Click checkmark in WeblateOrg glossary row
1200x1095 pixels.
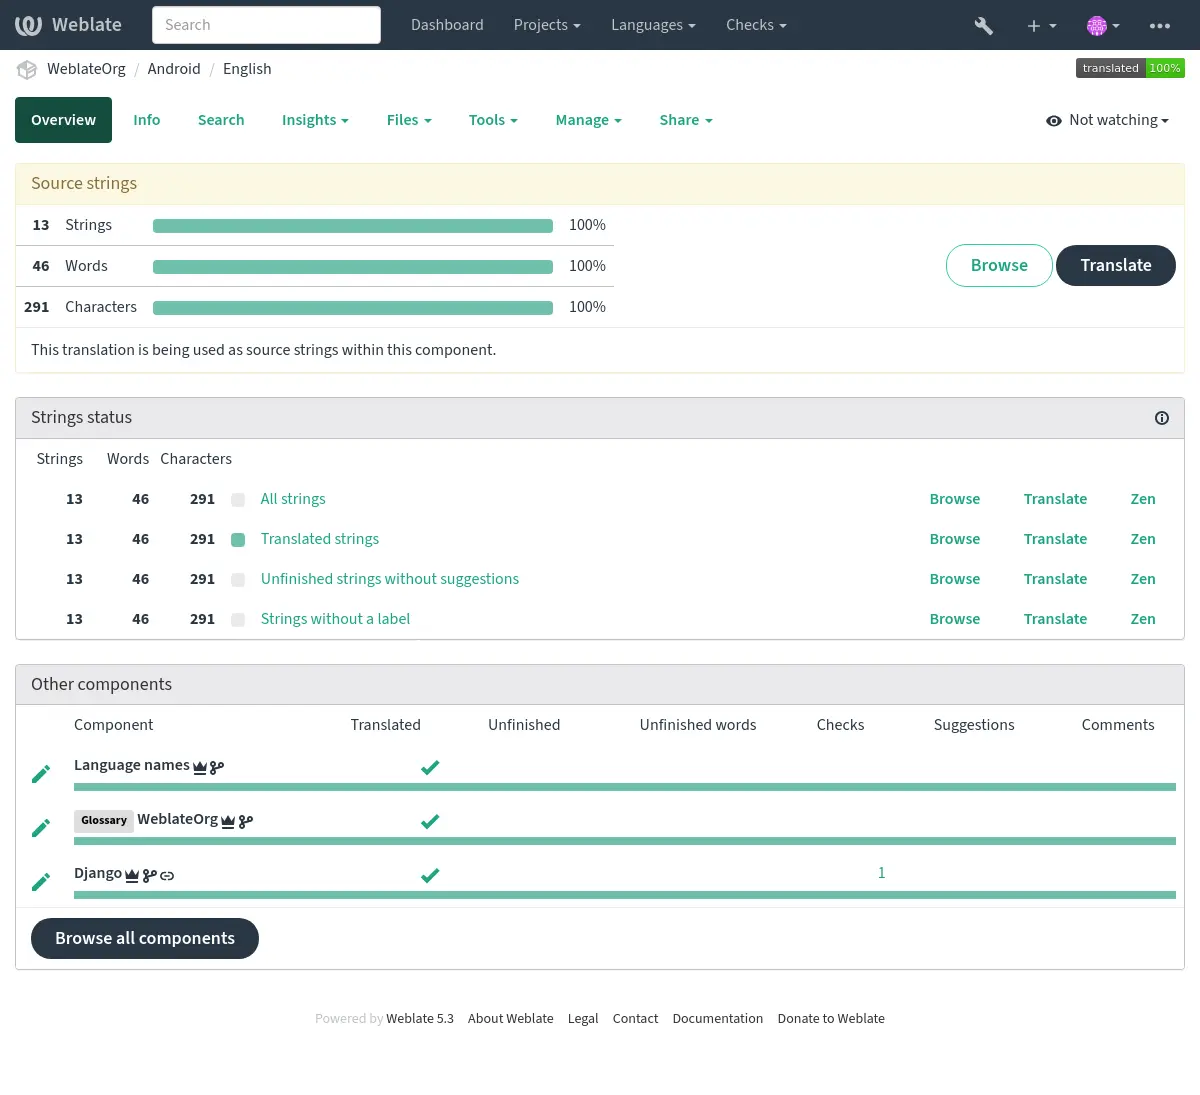point(430,821)
